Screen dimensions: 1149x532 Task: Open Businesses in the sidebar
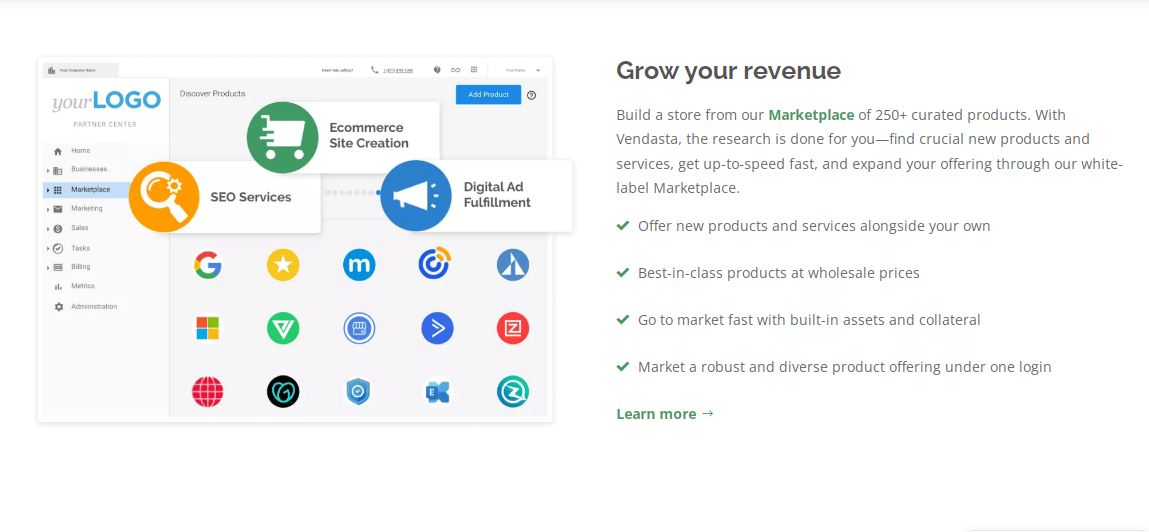(x=89, y=169)
